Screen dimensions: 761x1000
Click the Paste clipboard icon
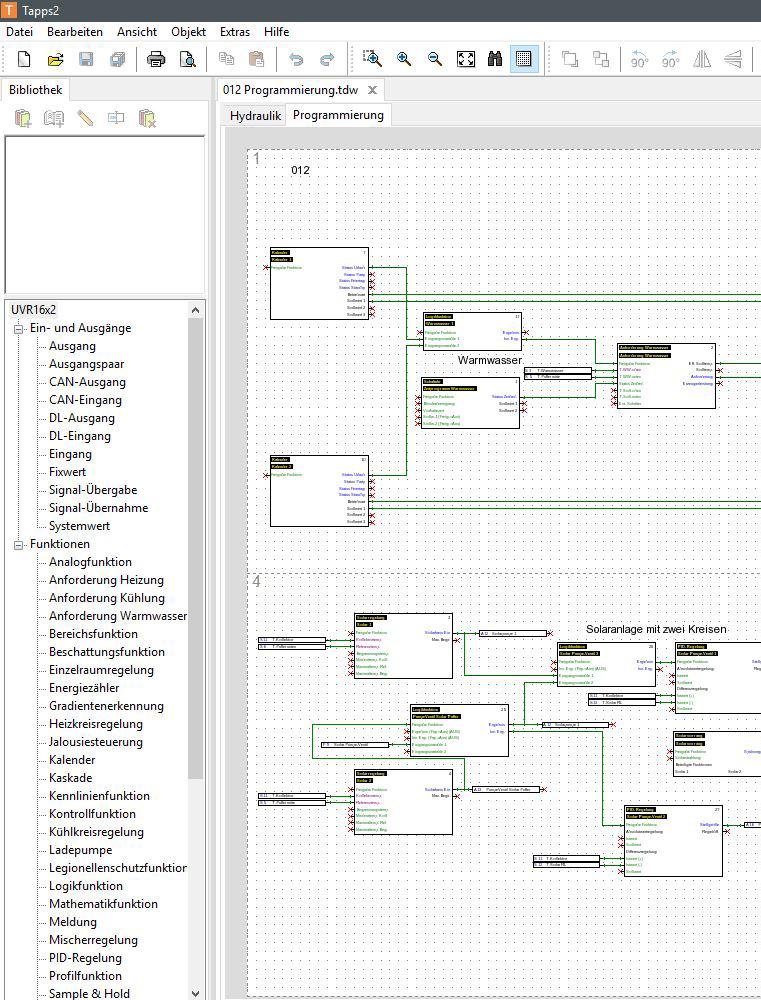click(x=256, y=59)
